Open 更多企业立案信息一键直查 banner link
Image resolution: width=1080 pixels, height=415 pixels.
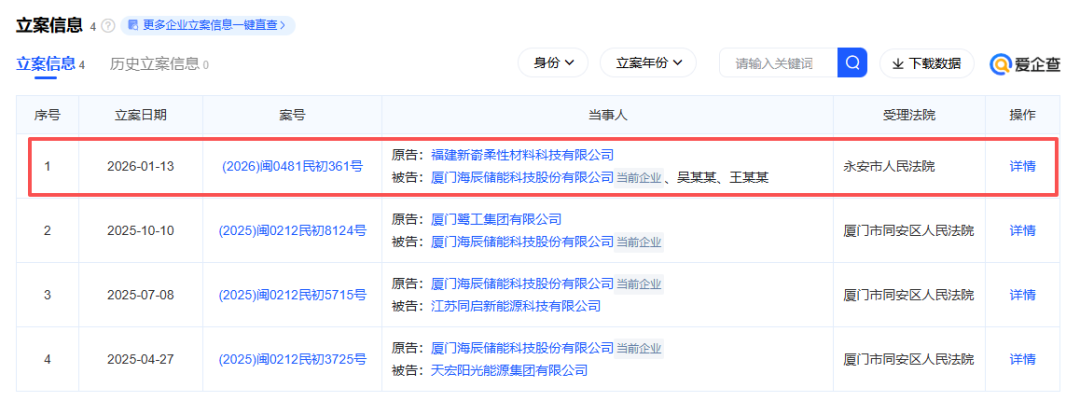pos(208,25)
